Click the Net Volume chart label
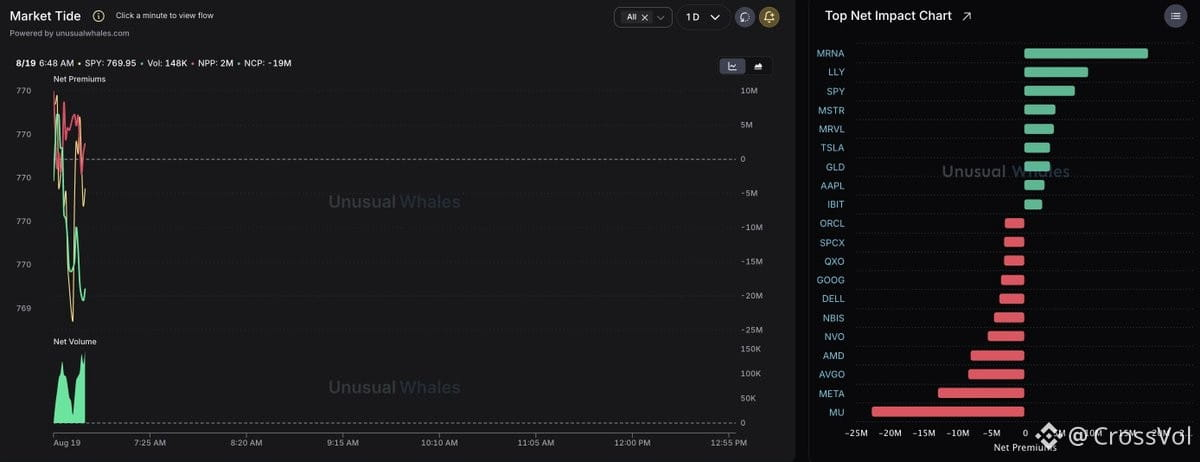 tap(75, 341)
